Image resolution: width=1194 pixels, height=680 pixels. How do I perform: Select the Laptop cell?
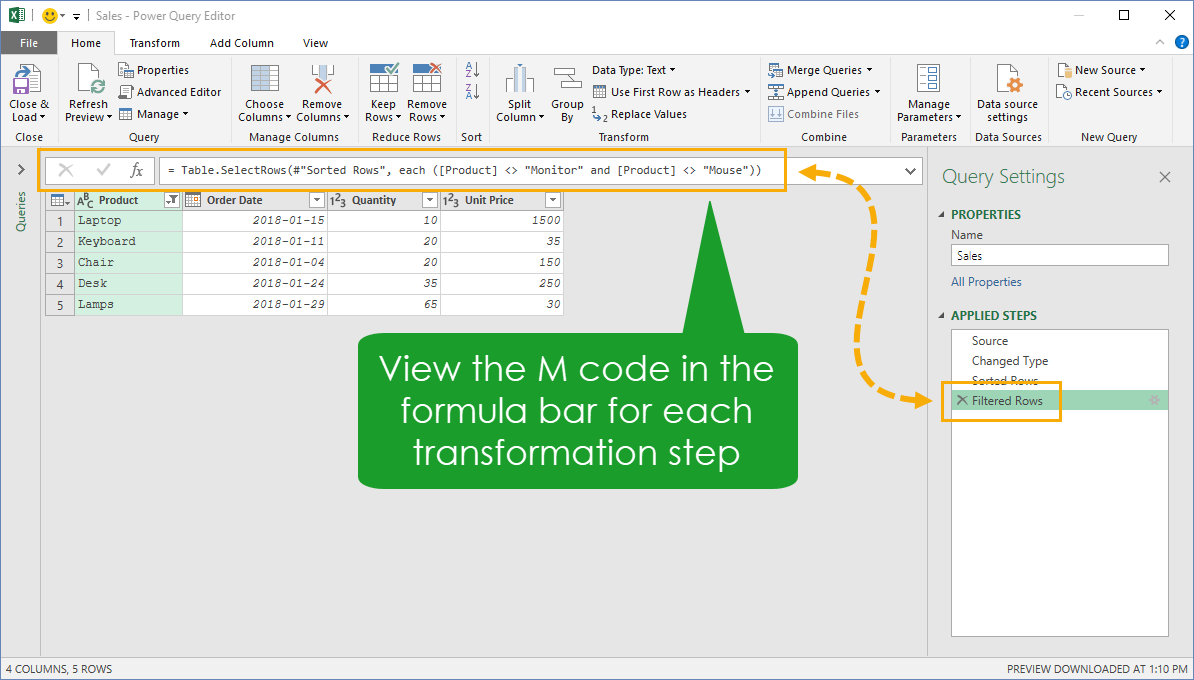tap(129, 221)
